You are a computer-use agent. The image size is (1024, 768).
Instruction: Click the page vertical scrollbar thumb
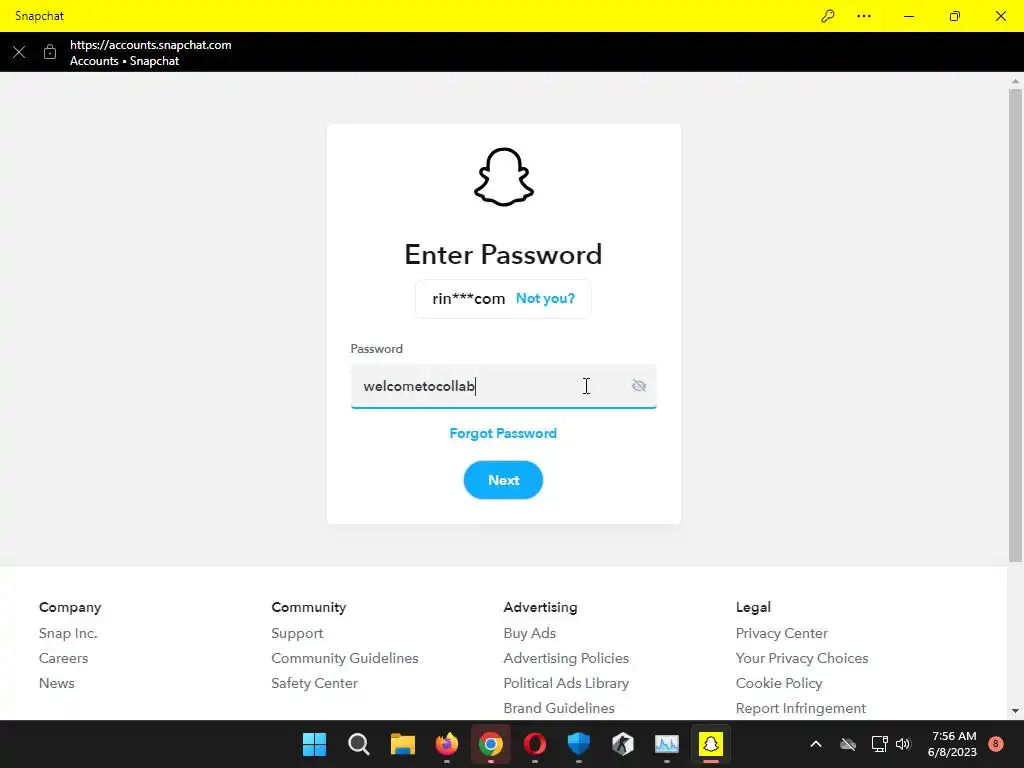[1015, 325]
